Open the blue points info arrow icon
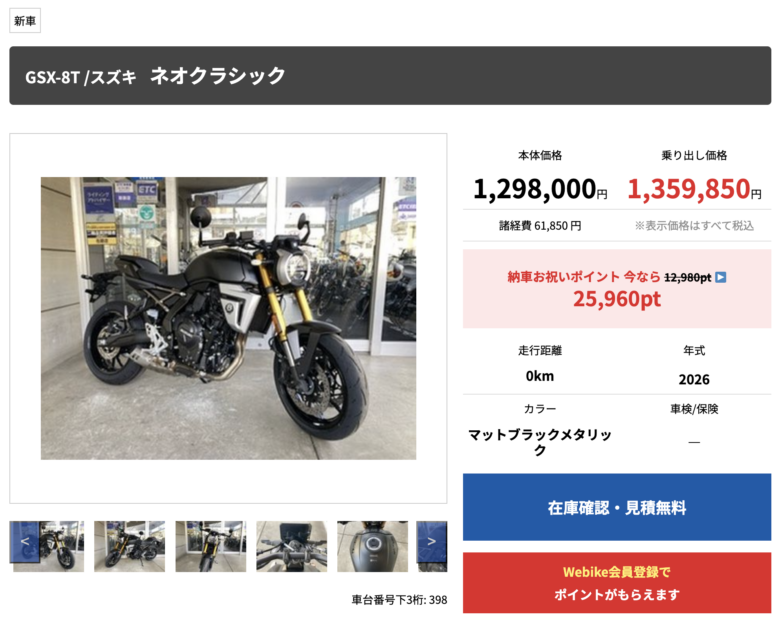Screen dimensions: 780x618 (x=720, y=277)
